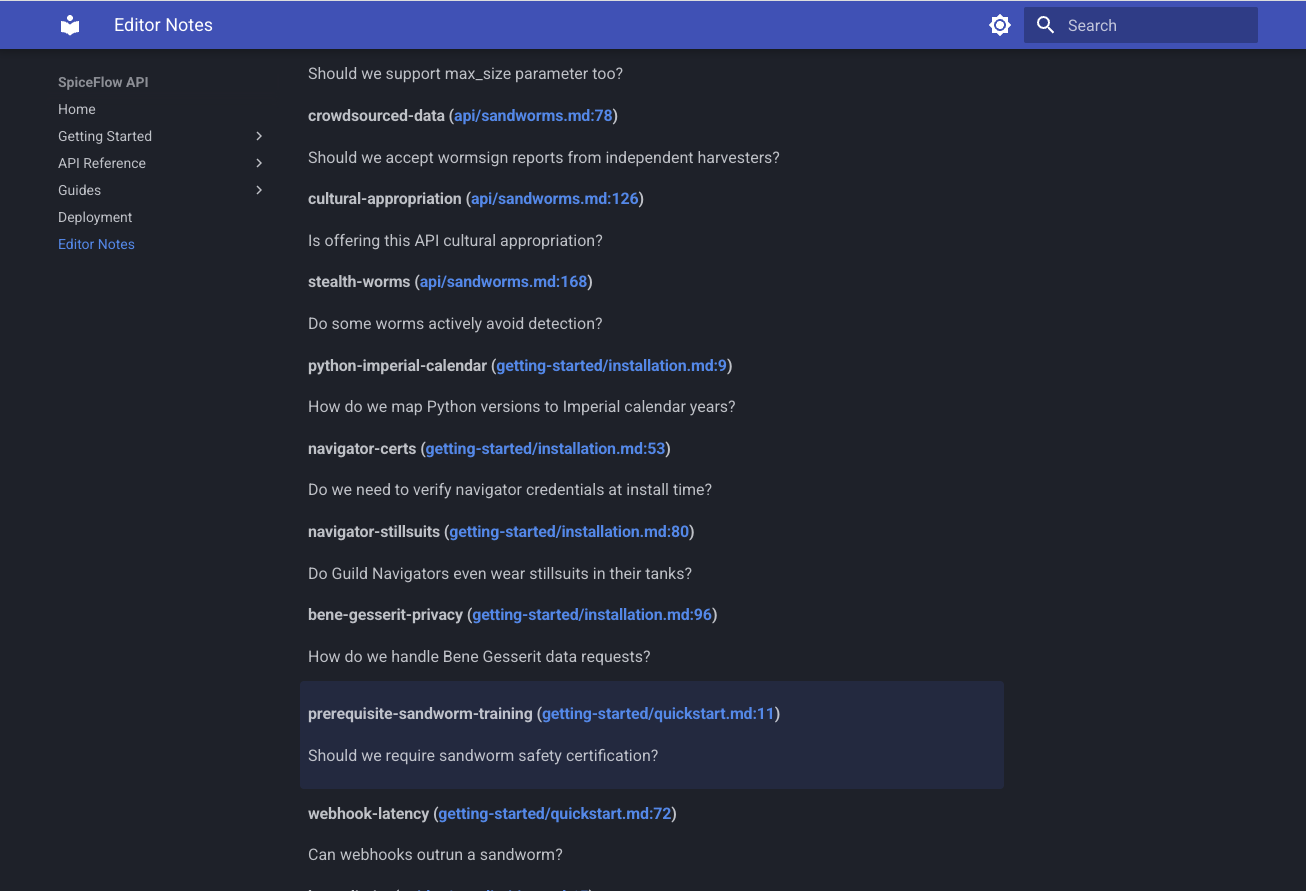Expand the Guides sidebar section

tap(258, 190)
